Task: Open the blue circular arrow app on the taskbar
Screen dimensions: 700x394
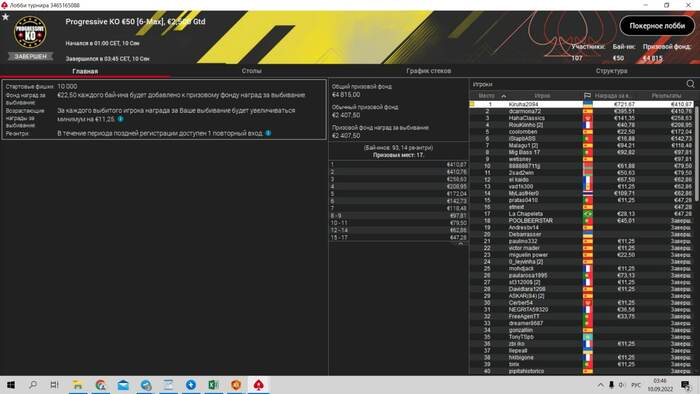Action: point(191,385)
